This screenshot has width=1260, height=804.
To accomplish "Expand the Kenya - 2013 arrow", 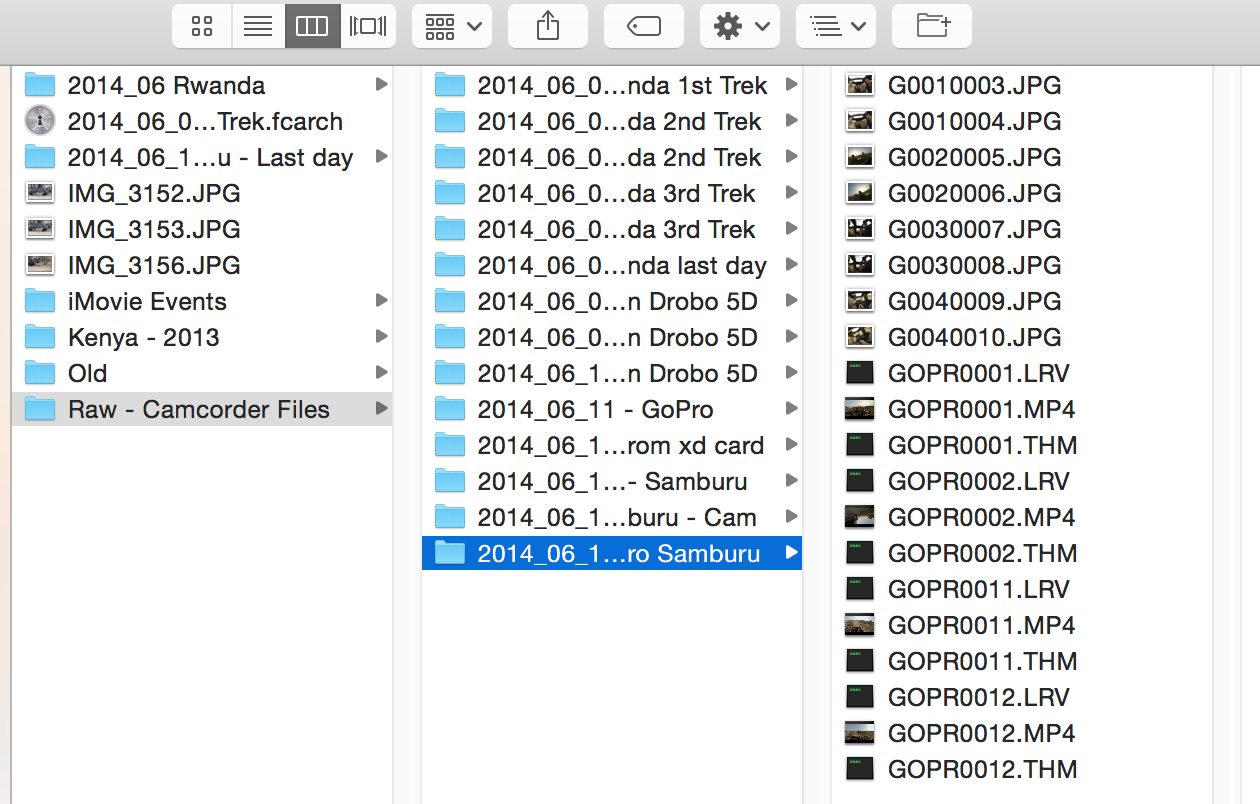I will pyautogui.click(x=381, y=337).
